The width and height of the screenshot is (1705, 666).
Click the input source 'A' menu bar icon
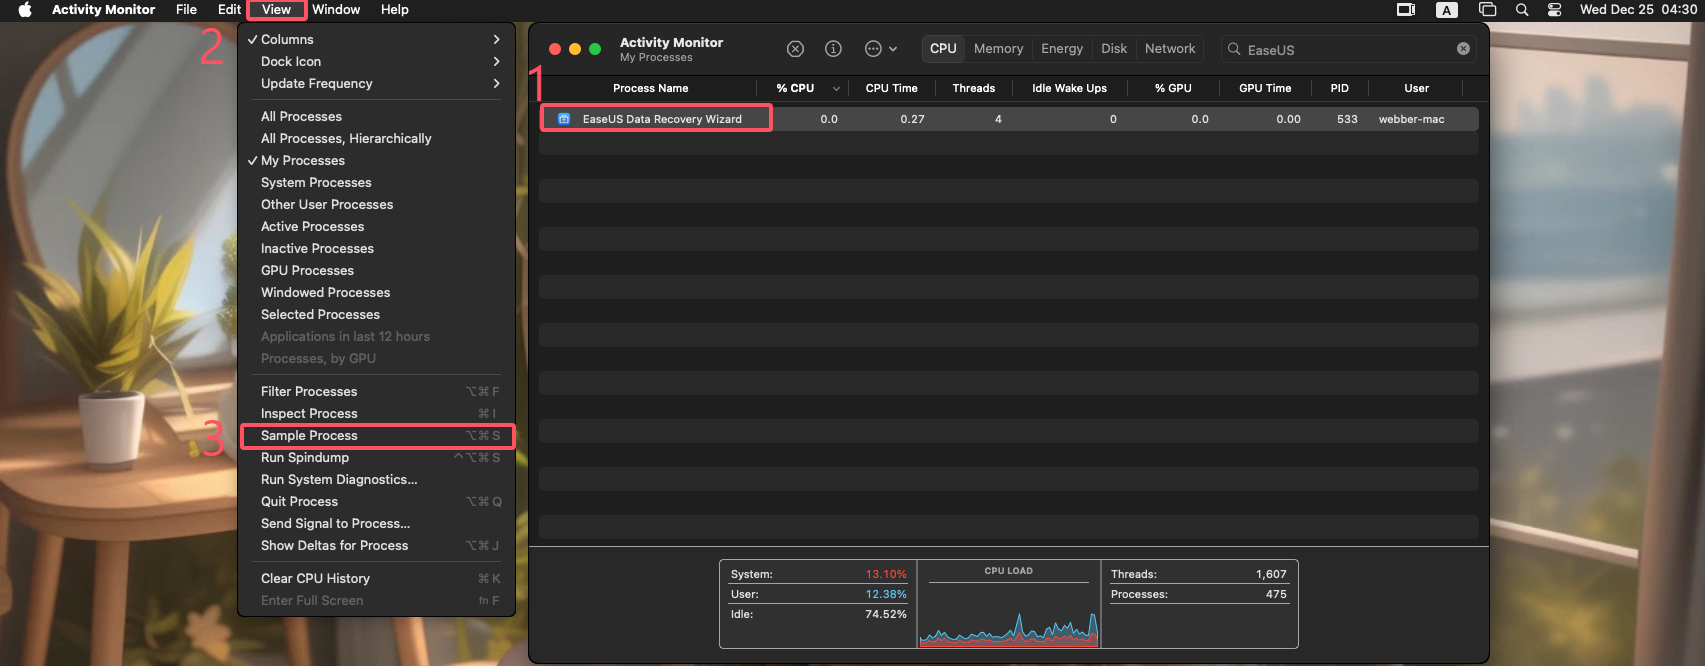pyautogui.click(x=1446, y=10)
